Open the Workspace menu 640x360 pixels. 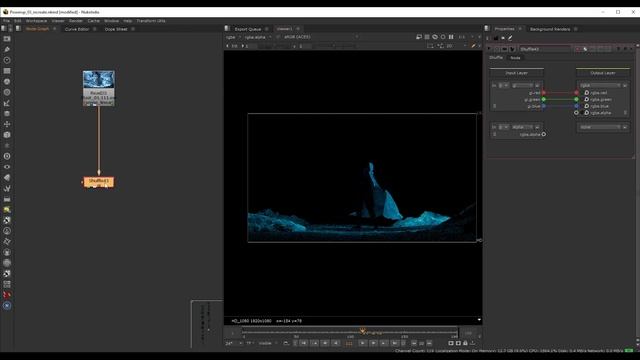[36, 21]
